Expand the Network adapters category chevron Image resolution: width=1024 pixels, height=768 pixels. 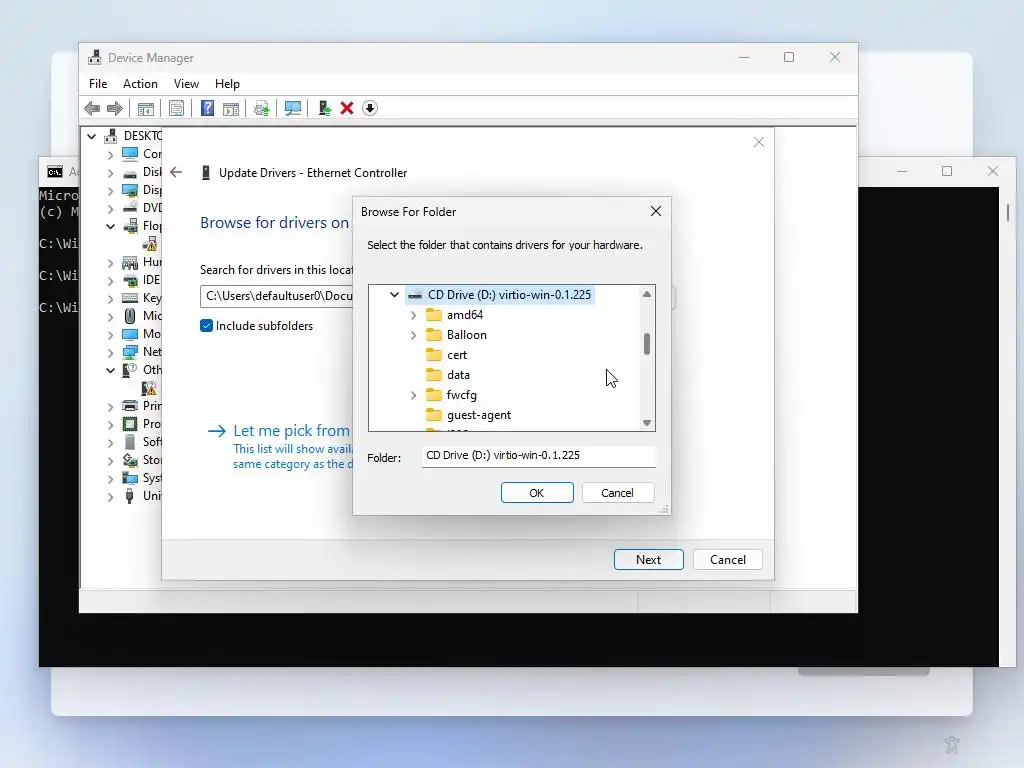coord(110,353)
